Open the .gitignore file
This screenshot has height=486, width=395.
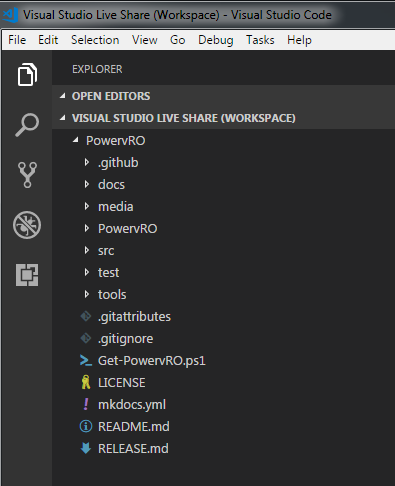click(125, 339)
